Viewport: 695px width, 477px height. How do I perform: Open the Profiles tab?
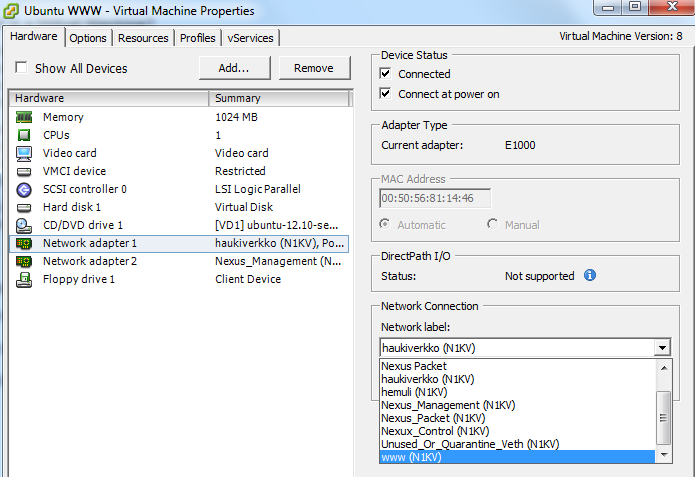[197, 38]
